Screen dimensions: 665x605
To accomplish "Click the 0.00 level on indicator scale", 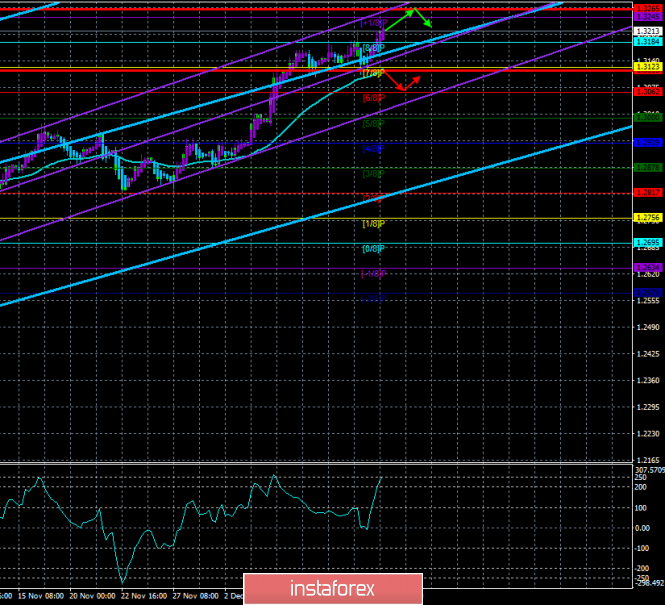I will click(643, 528).
